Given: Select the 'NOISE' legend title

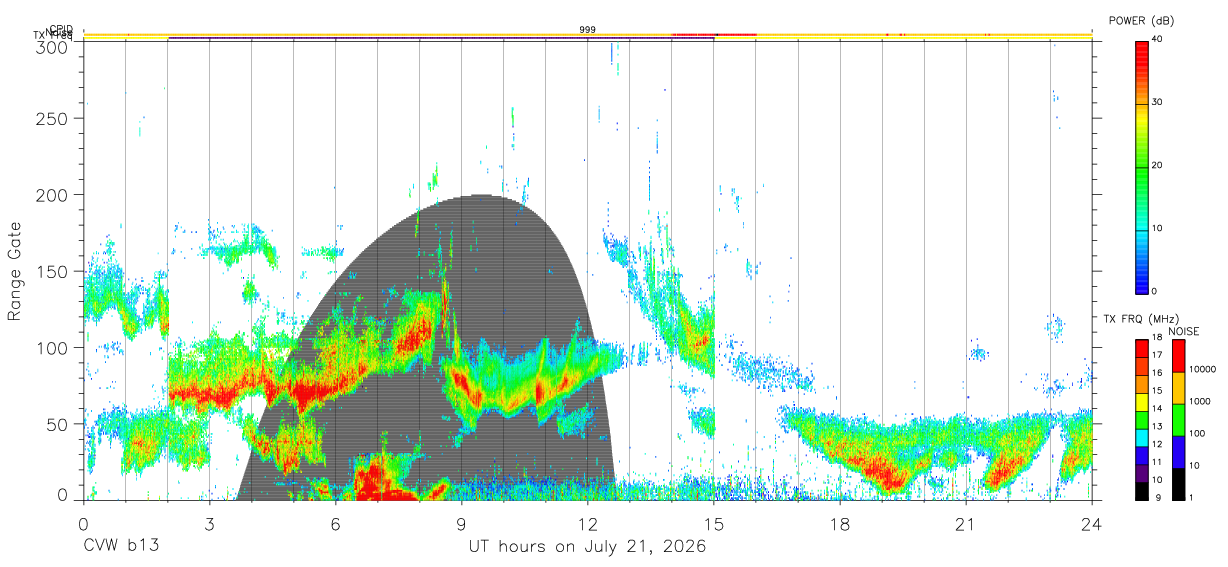Looking at the screenshot, I should click(x=1183, y=331).
